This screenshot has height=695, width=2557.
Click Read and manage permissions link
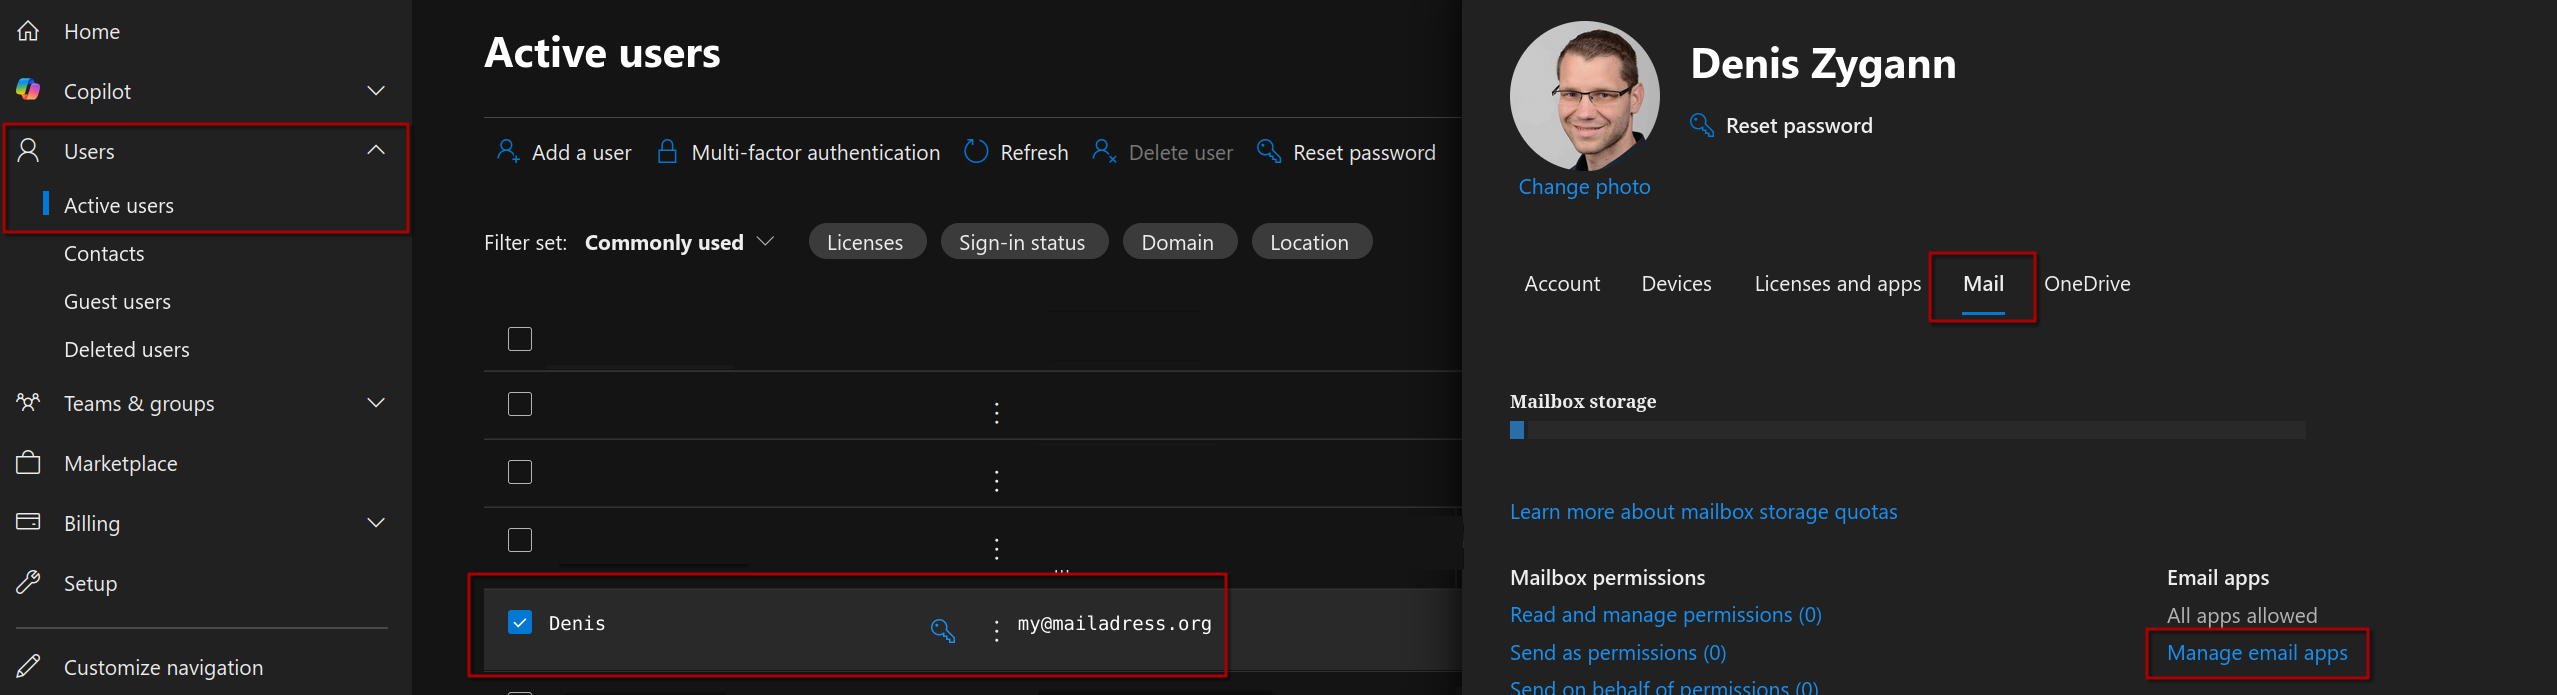[1665, 615]
